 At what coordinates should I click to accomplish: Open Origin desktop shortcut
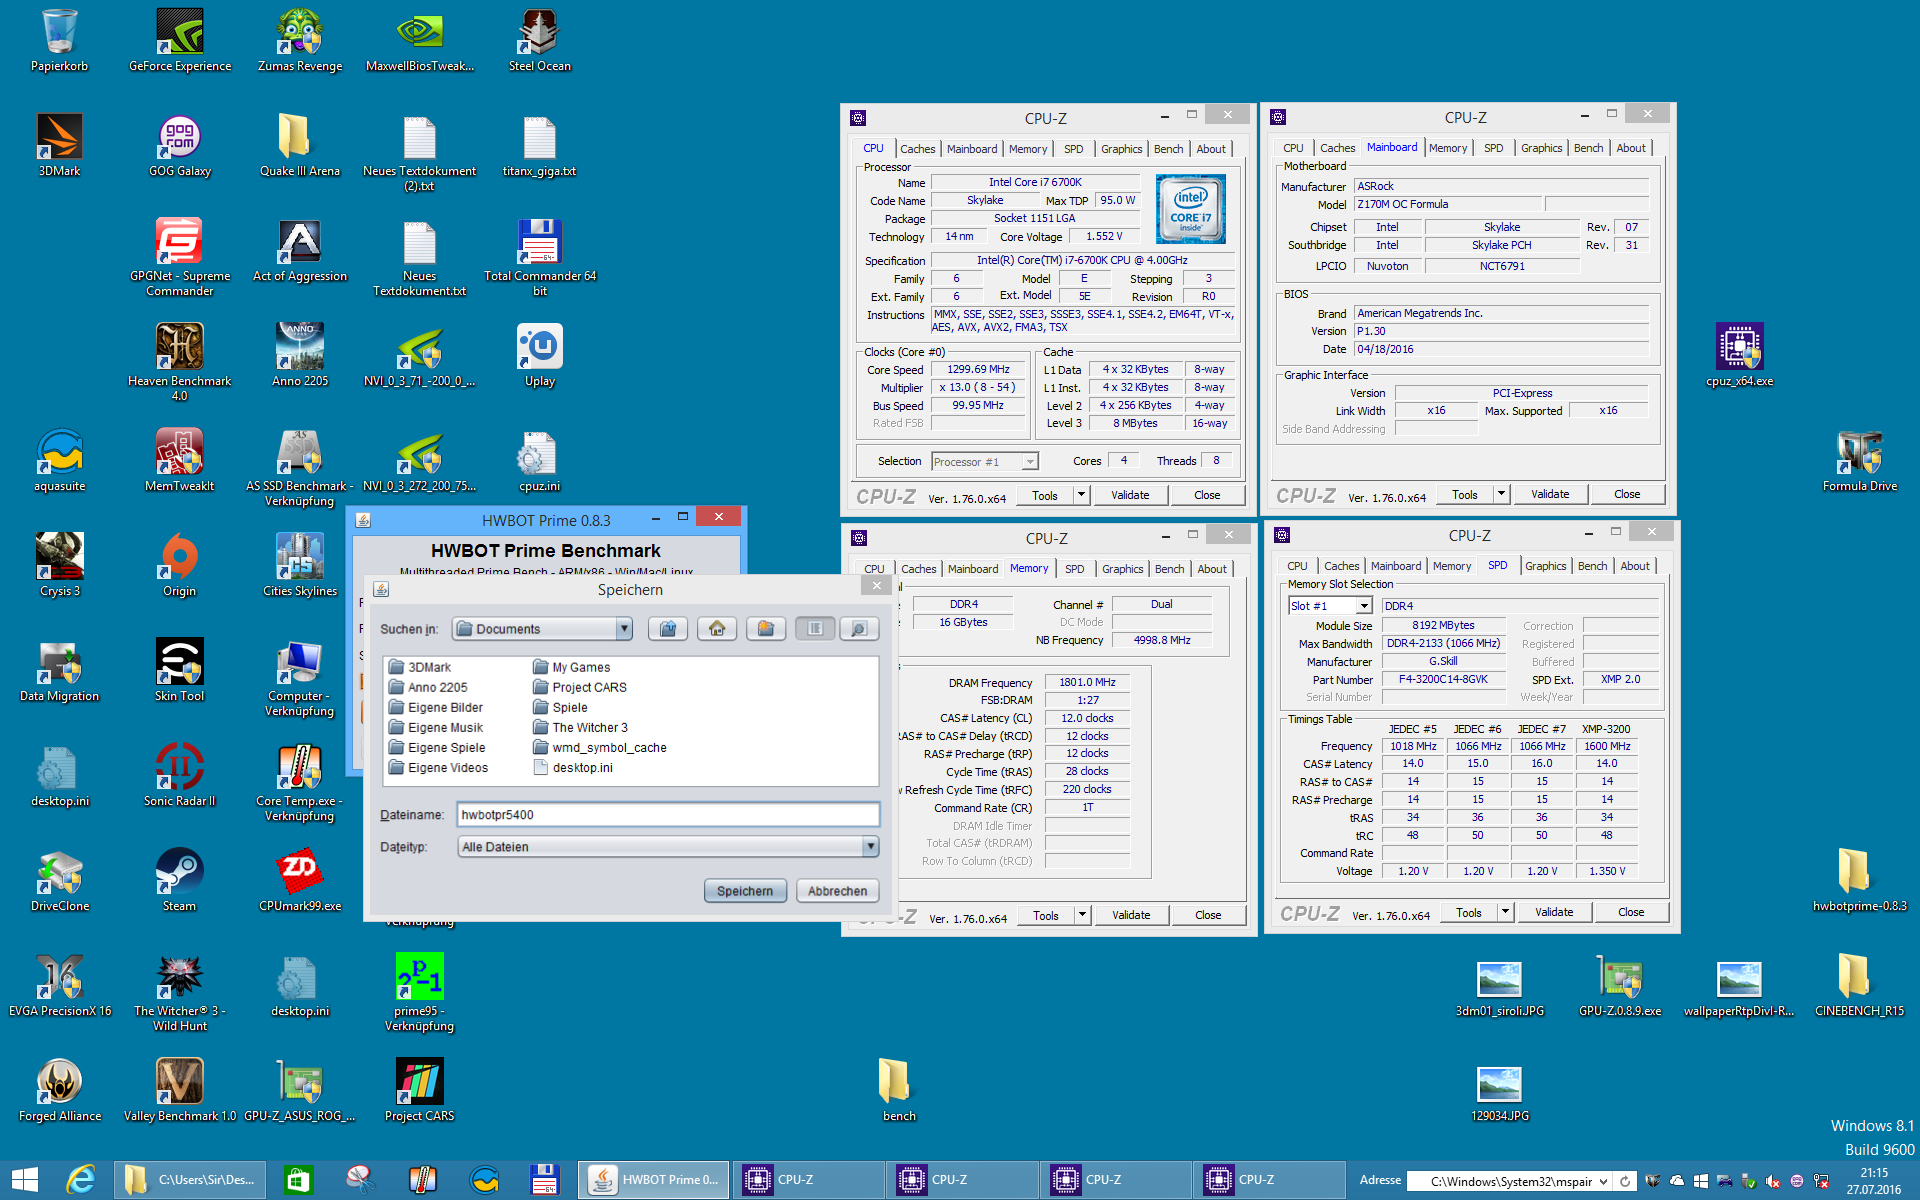tap(180, 564)
